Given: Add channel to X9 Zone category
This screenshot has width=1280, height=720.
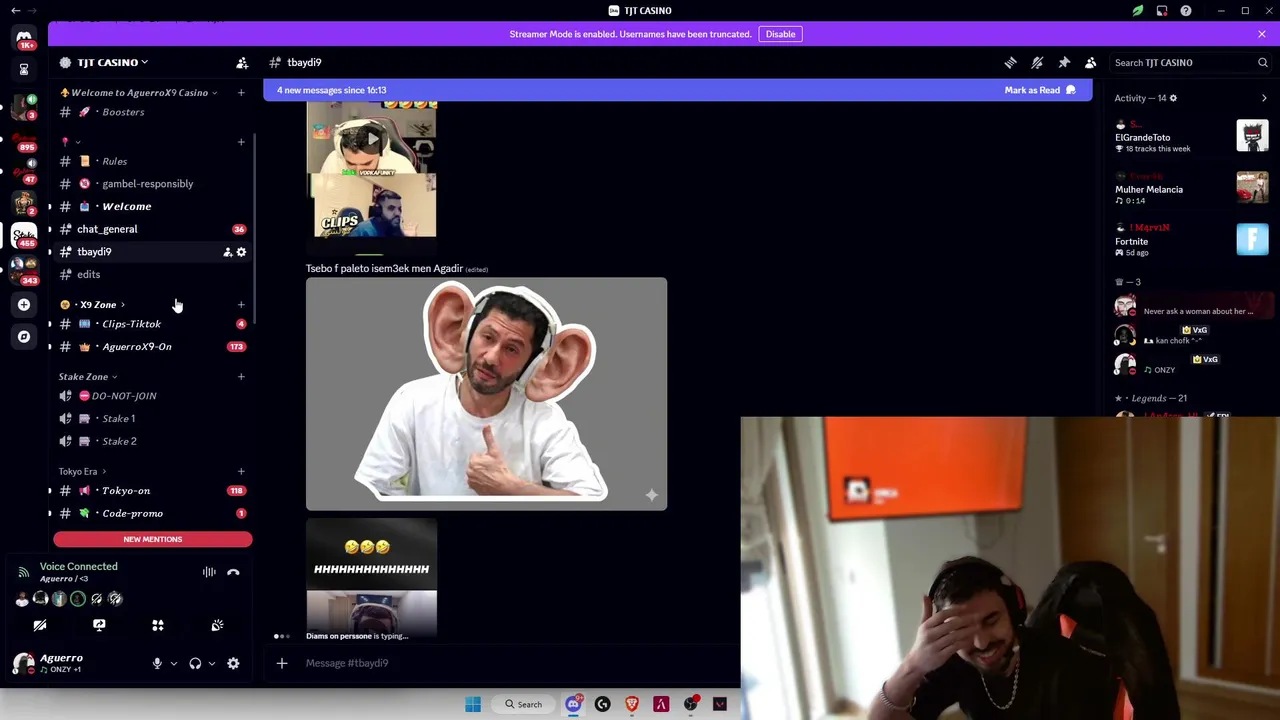Looking at the screenshot, I should coord(241,304).
